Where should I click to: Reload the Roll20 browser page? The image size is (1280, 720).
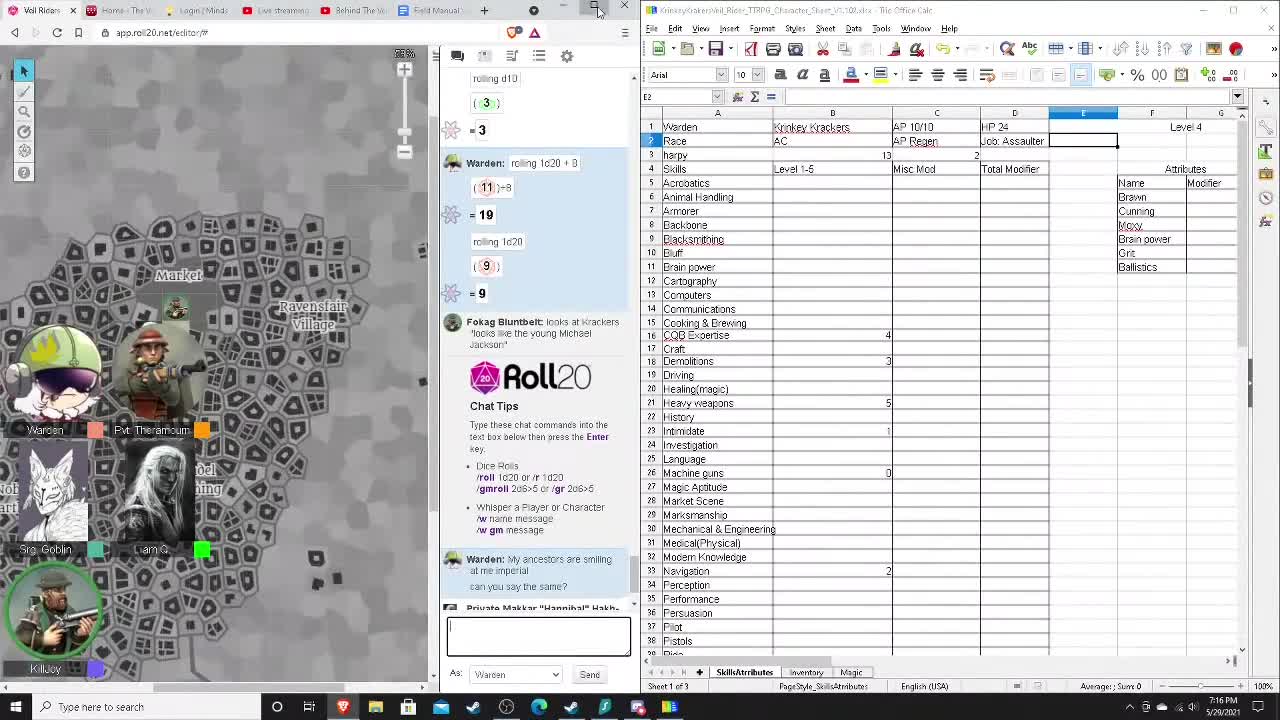[57, 32]
